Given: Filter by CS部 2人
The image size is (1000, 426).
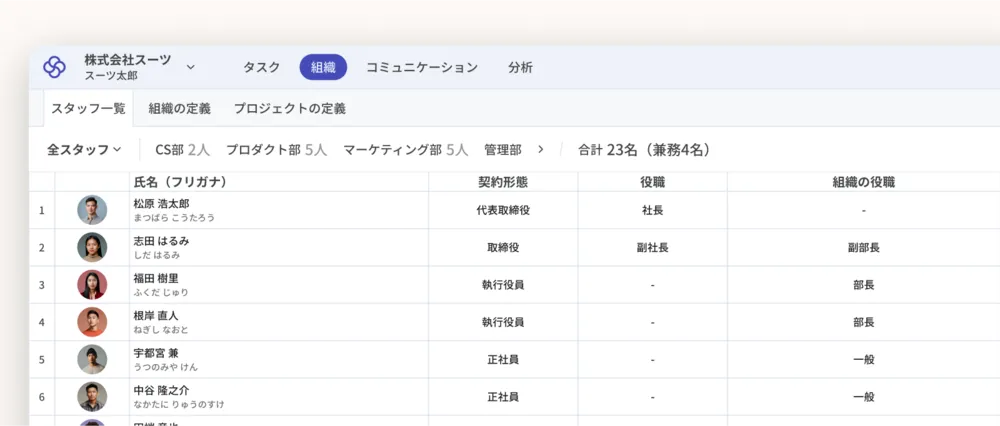Looking at the screenshot, I should tap(182, 150).
